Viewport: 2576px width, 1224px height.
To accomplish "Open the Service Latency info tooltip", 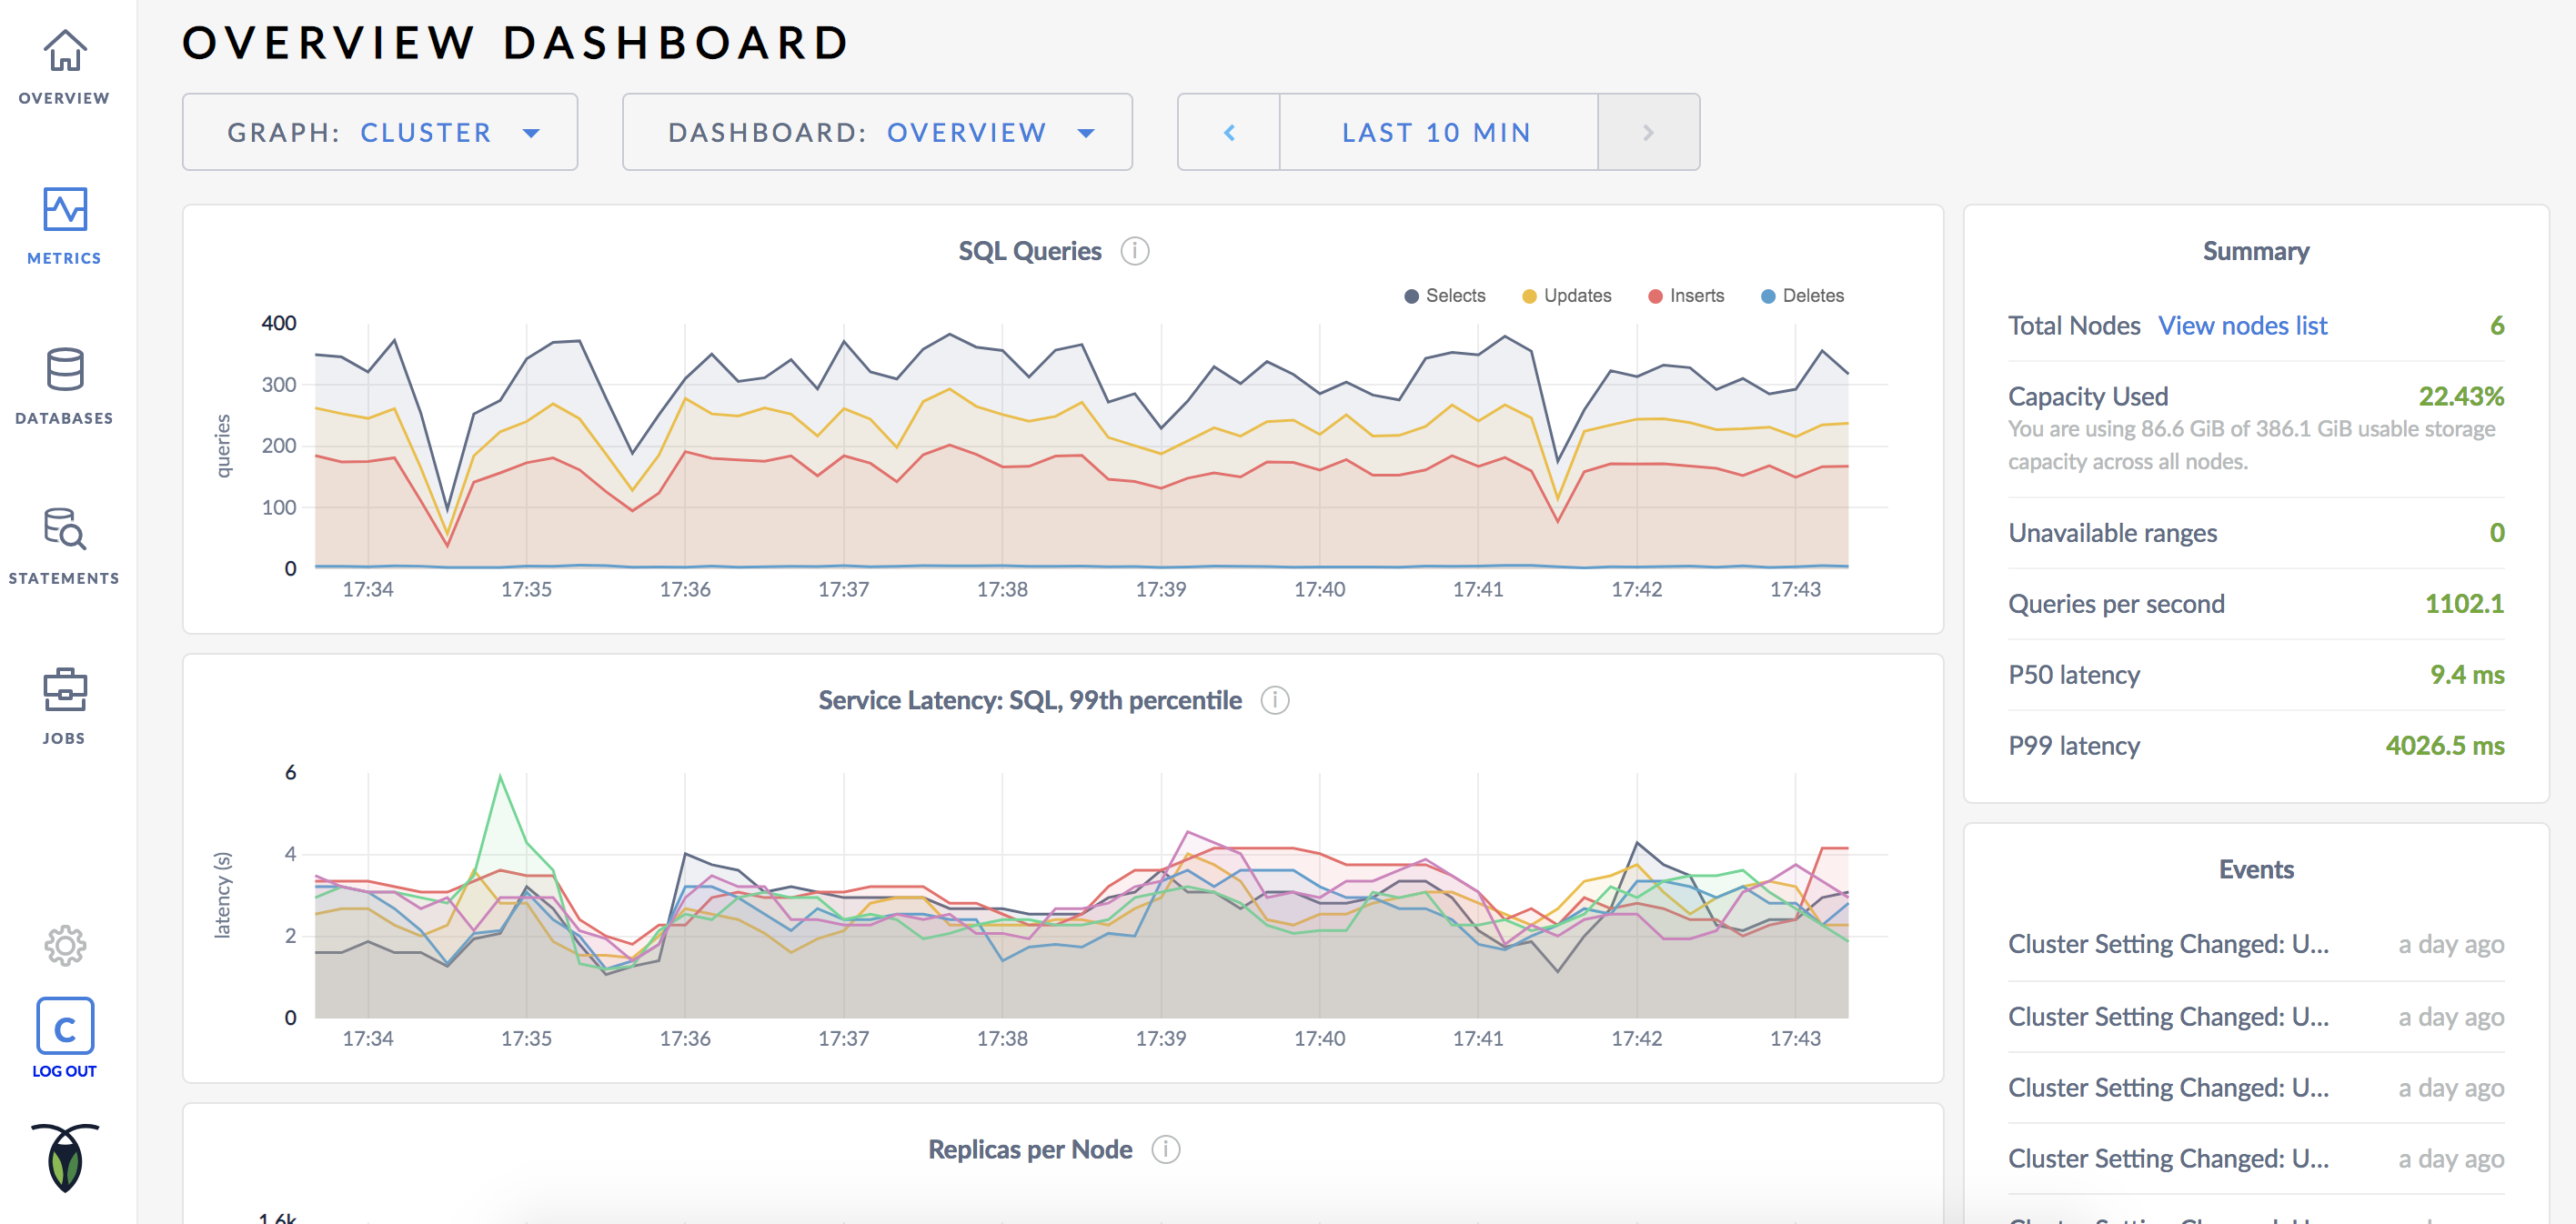I will click(x=1274, y=700).
